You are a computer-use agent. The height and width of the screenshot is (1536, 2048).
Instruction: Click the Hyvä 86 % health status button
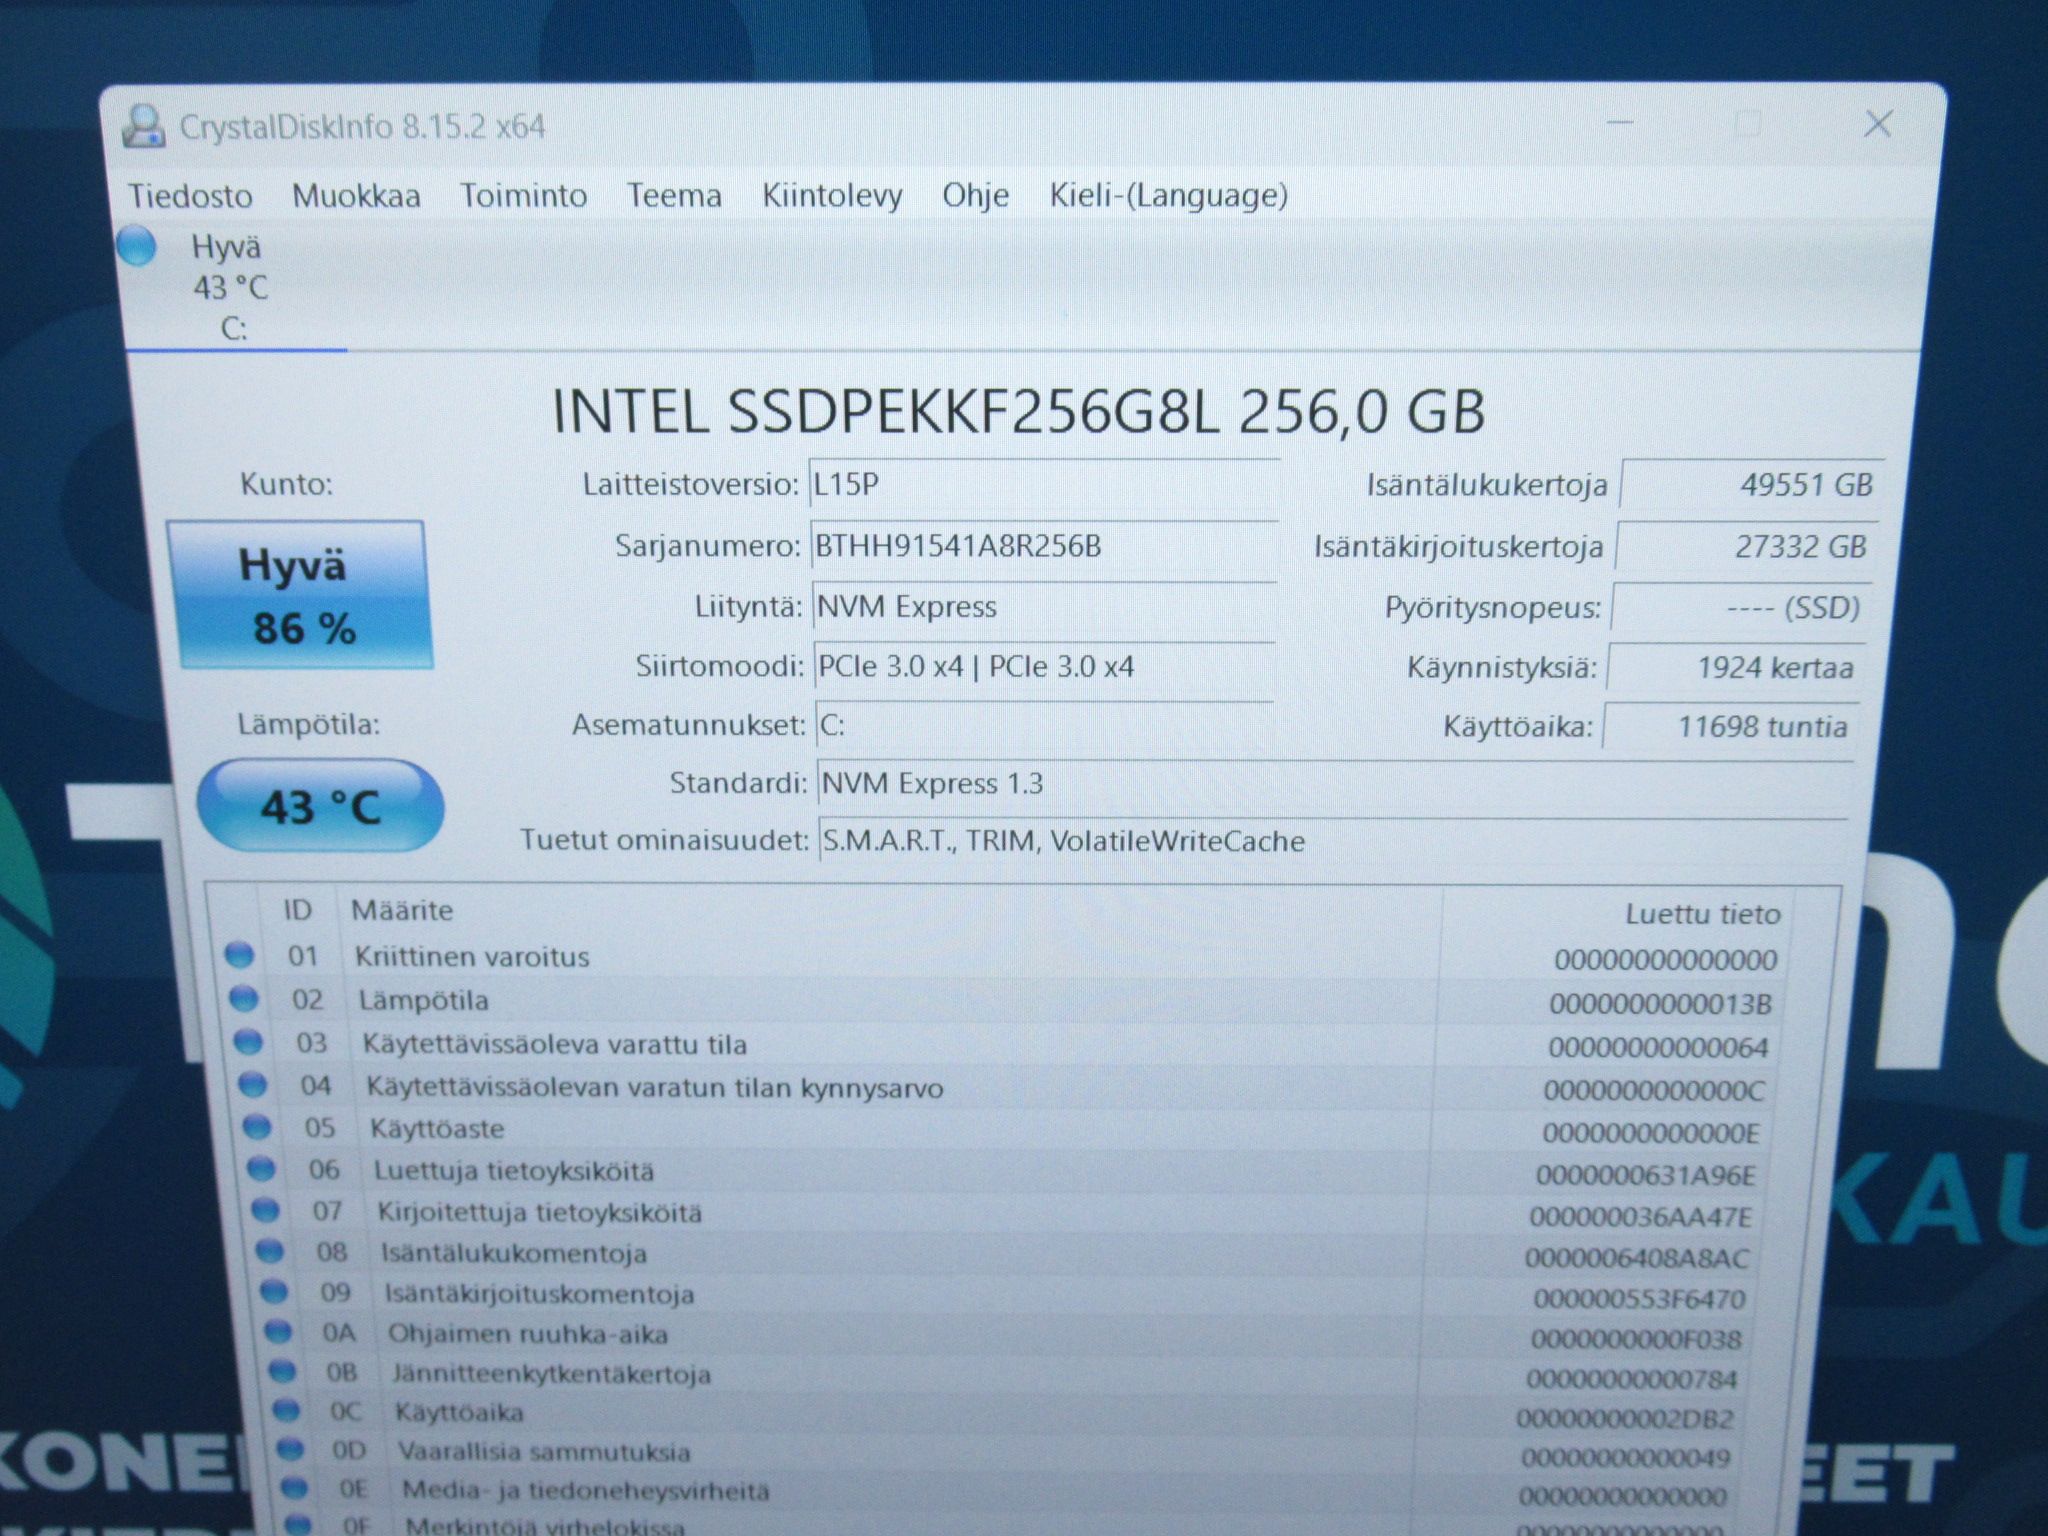300,596
